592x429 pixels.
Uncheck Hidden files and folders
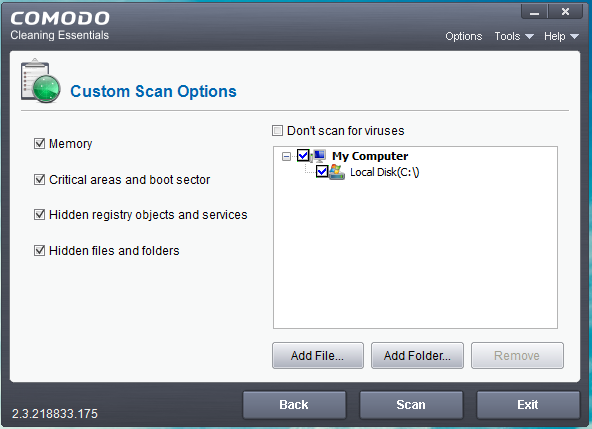[39, 250]
